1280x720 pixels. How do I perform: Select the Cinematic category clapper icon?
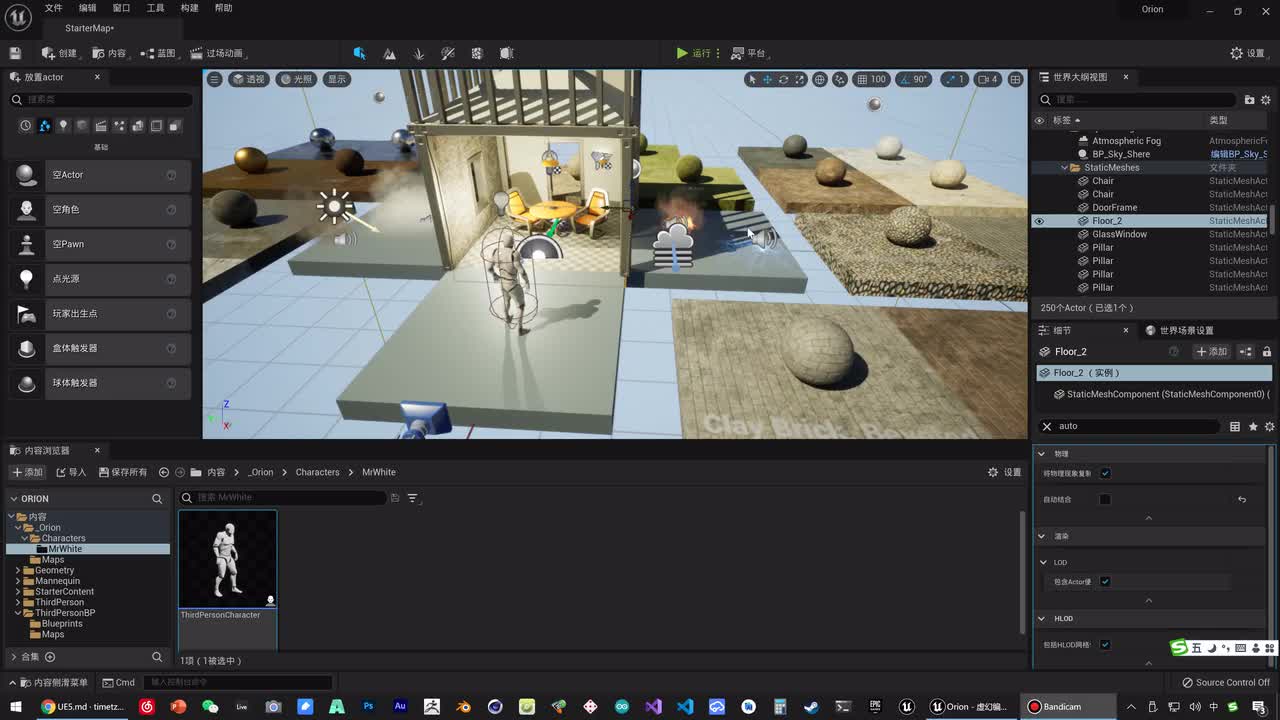(x=101, y=126)
